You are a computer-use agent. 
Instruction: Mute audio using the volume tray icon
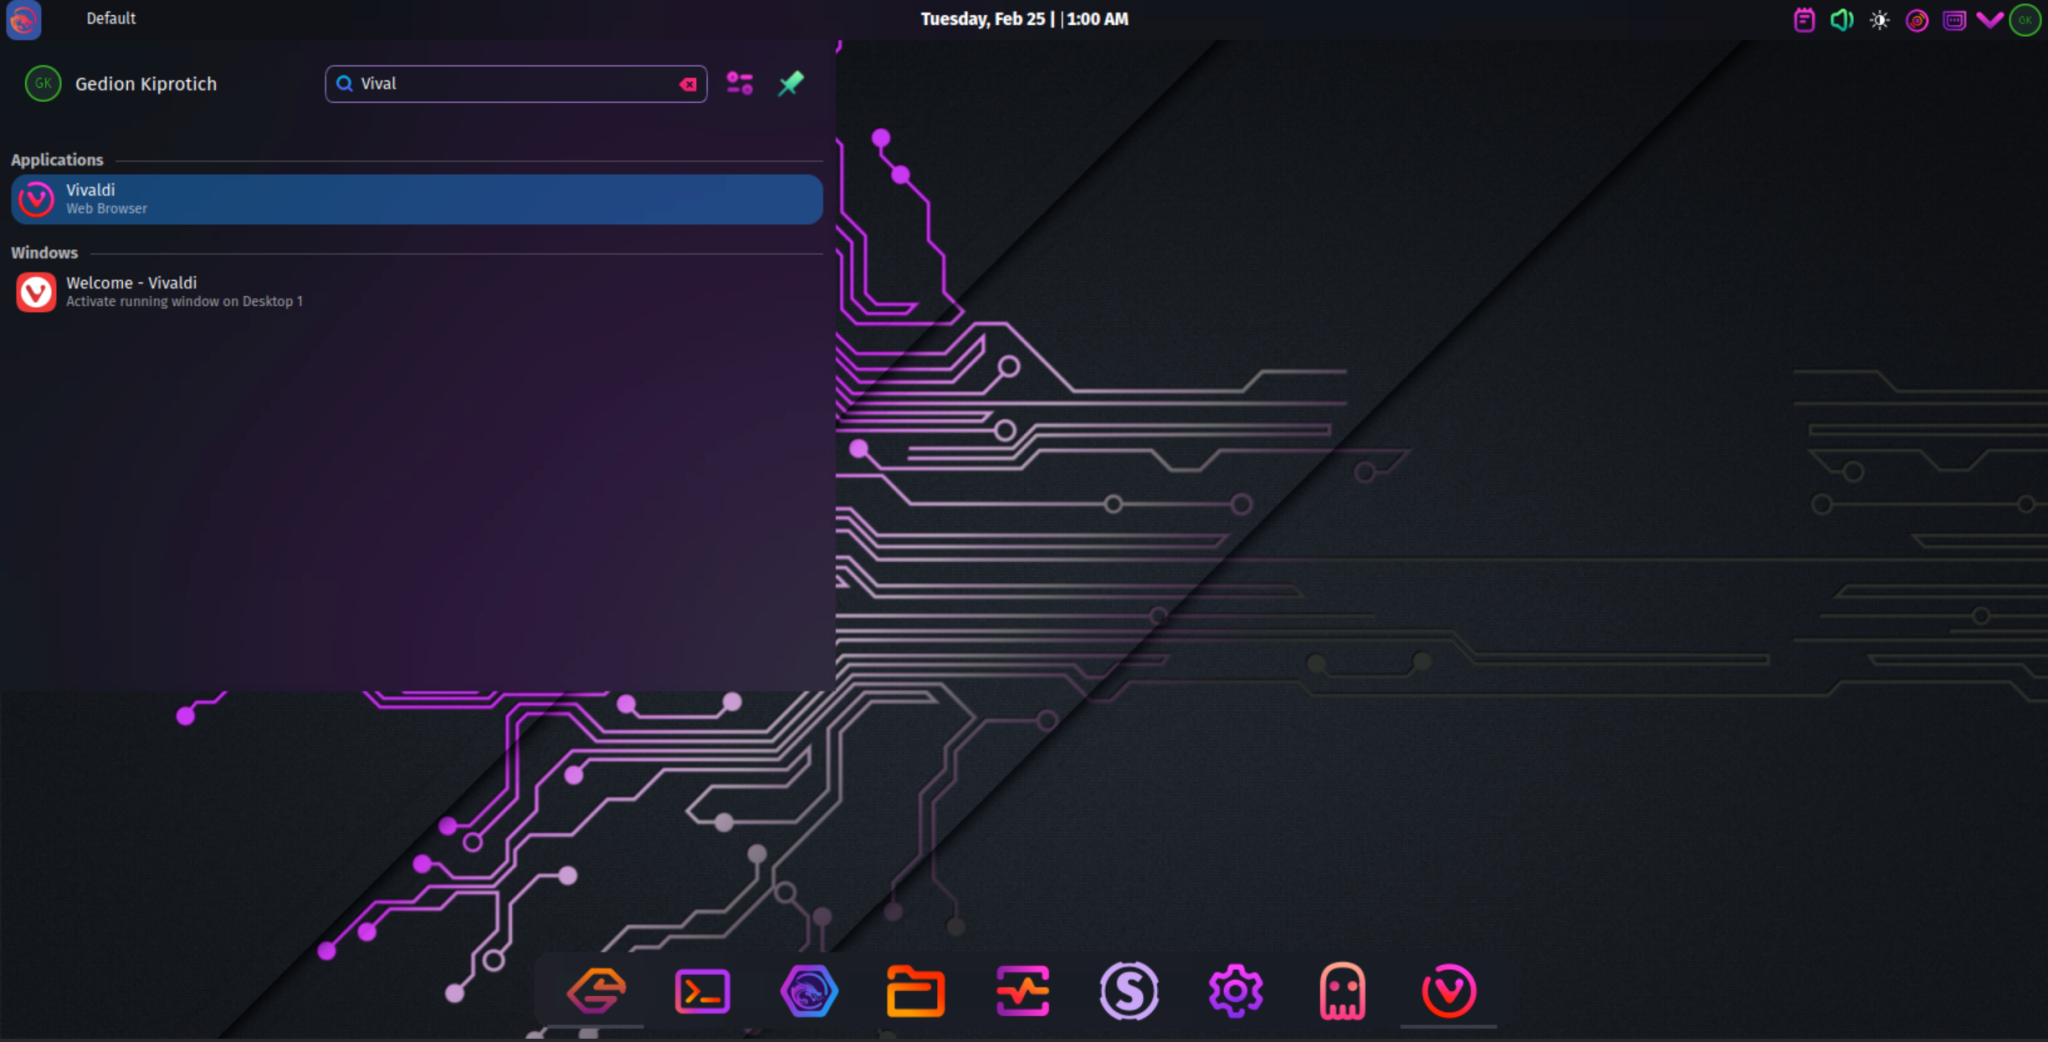tap(1842, 19)
